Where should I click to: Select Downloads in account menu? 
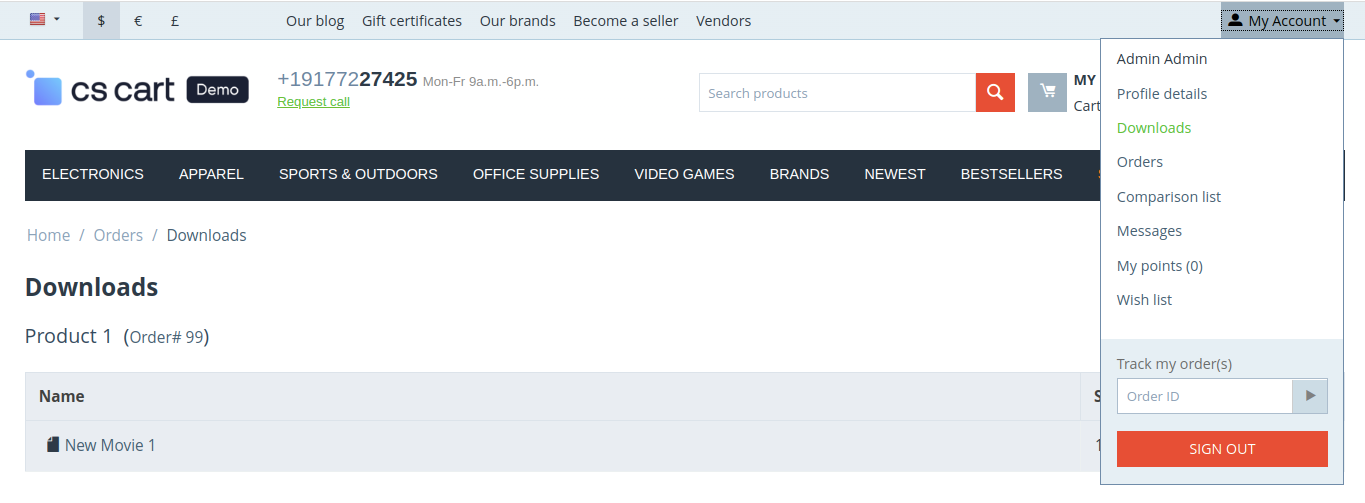point(1154,128)
